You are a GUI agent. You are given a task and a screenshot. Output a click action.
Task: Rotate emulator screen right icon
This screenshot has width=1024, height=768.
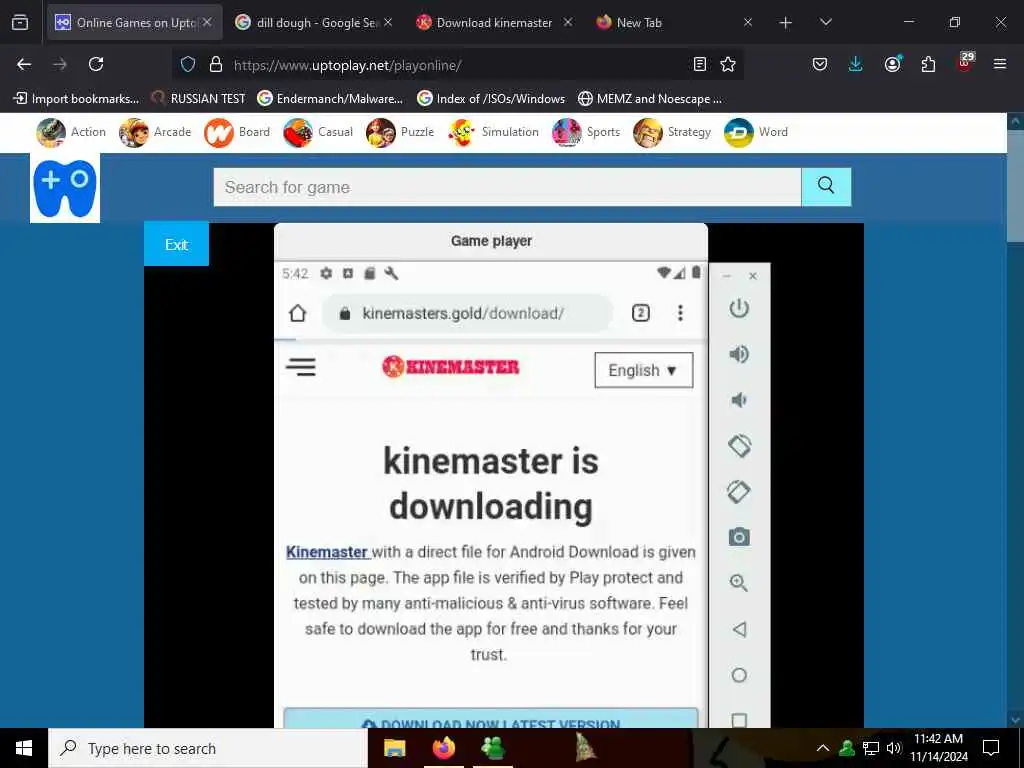pyautogui.click(x=739, y=492)
